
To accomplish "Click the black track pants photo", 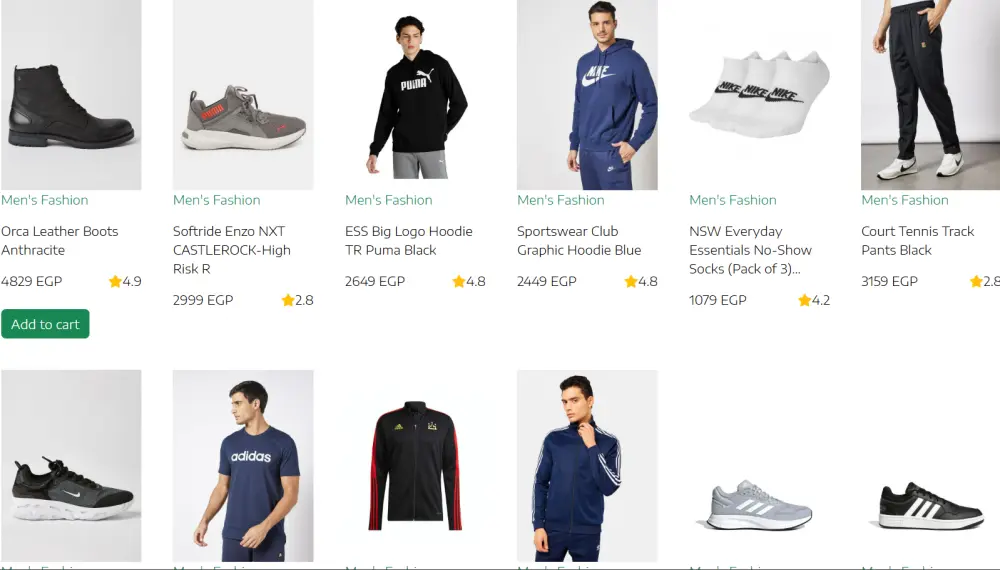I will [930, 95].
